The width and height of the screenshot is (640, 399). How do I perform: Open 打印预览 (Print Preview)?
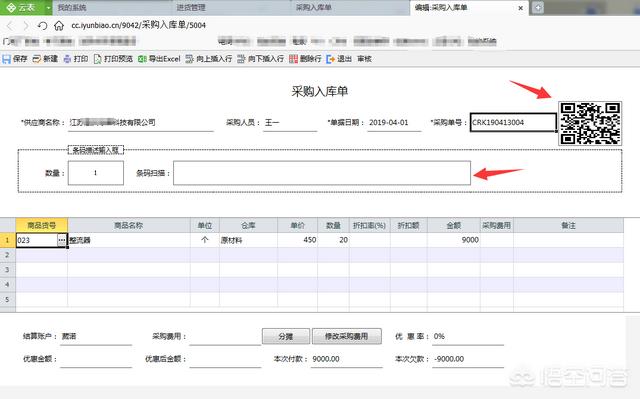coord(113,59)
